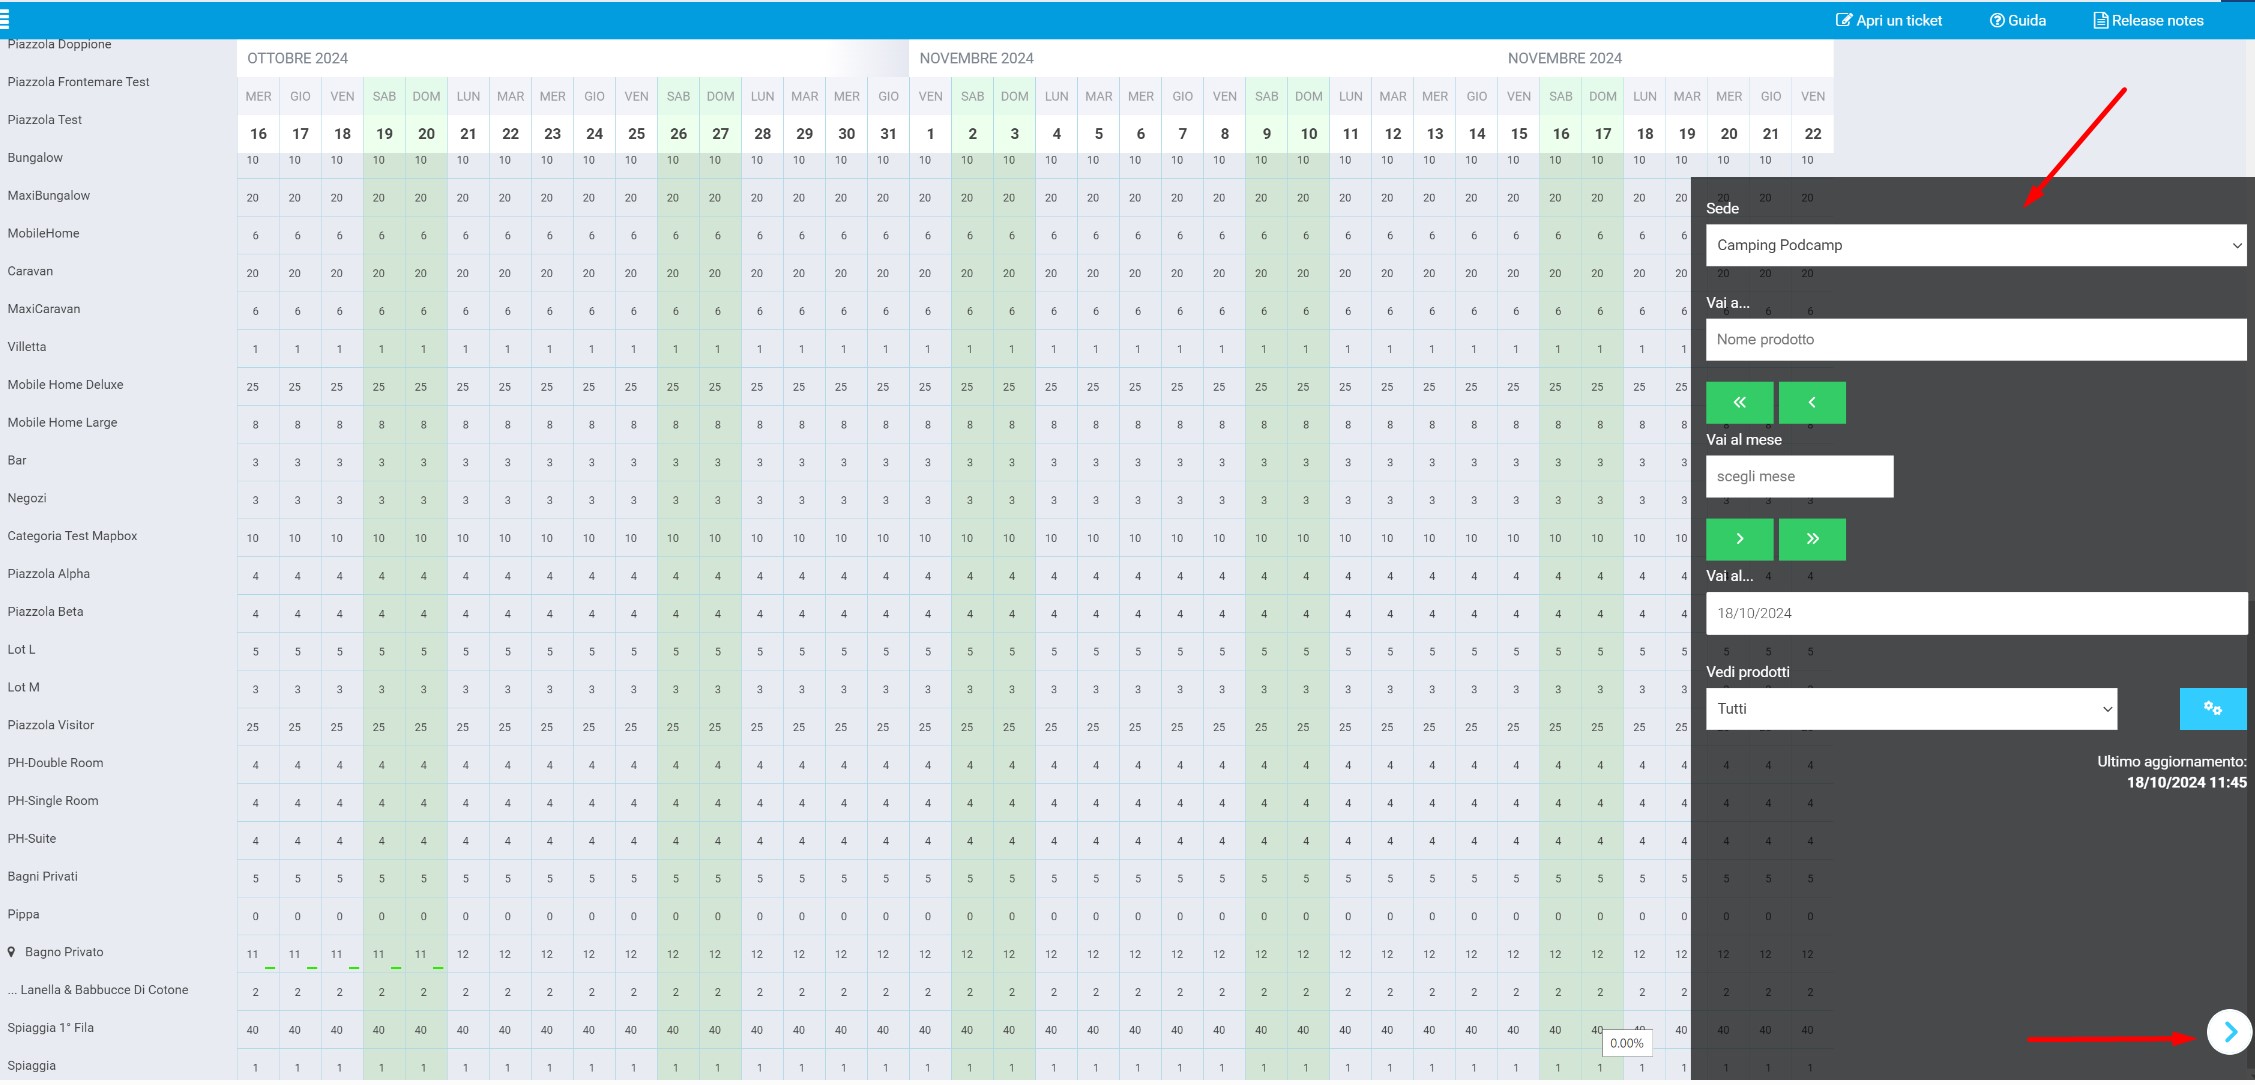Open the scegli mese month picker
Viewport: 2255px width, 1085px height.
click(x=1798, y=476)
